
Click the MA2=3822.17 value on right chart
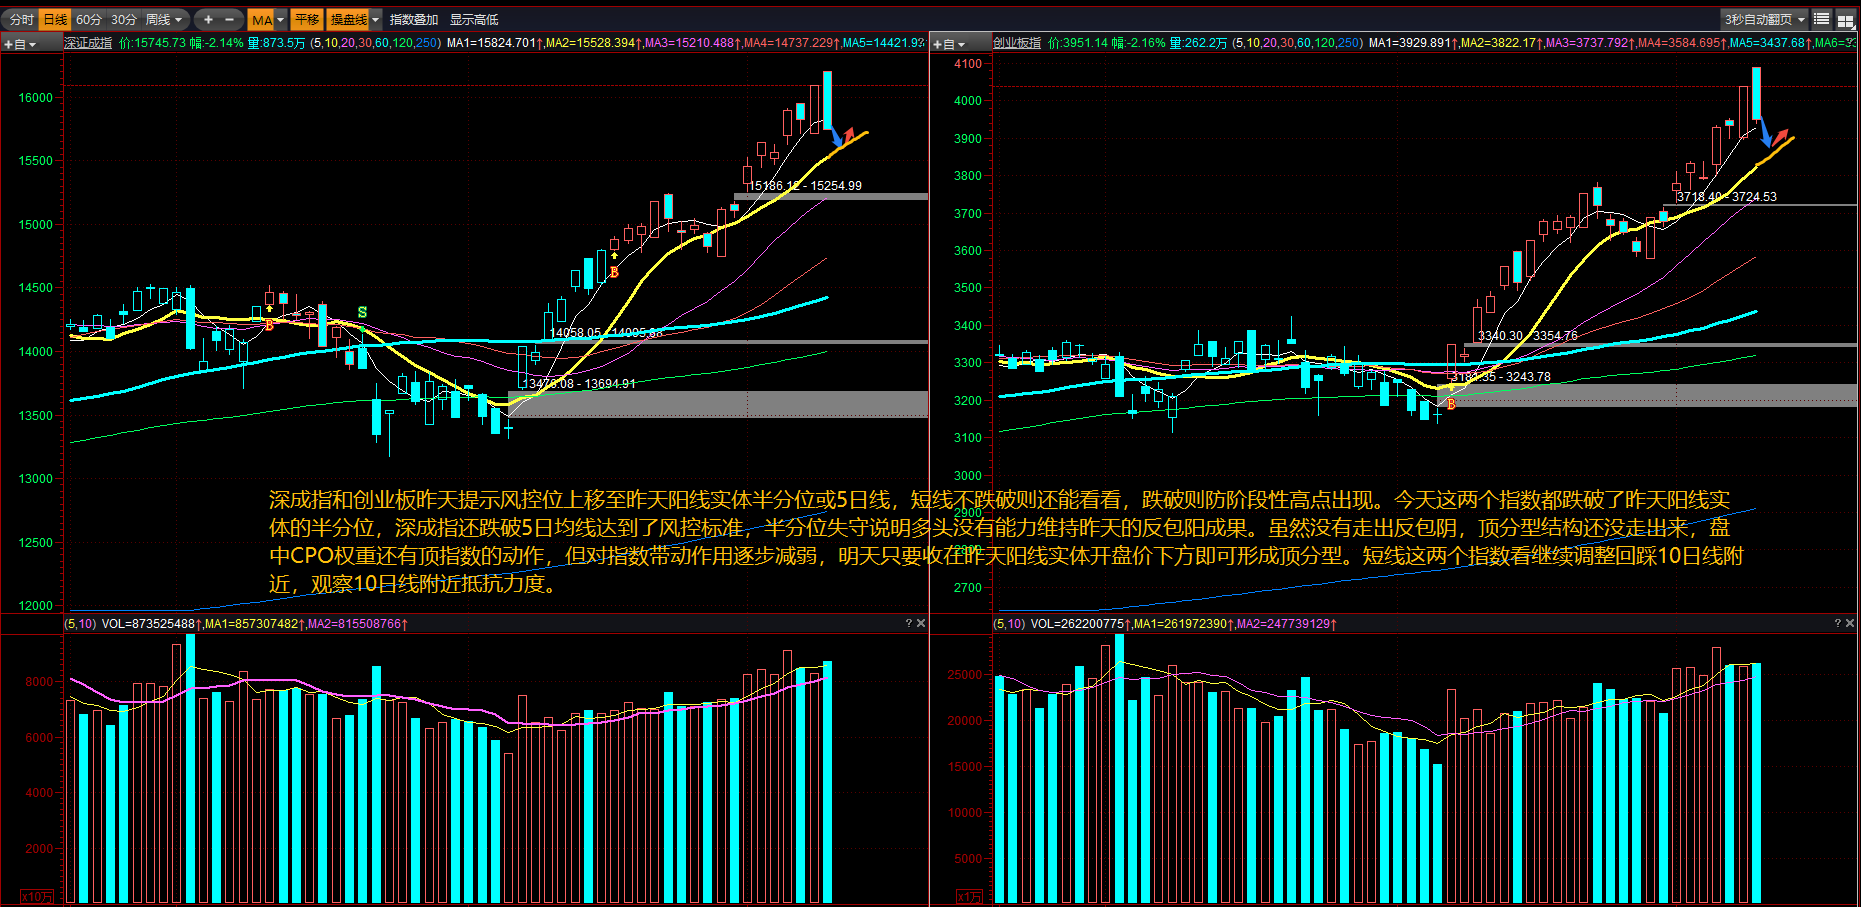1501,43
